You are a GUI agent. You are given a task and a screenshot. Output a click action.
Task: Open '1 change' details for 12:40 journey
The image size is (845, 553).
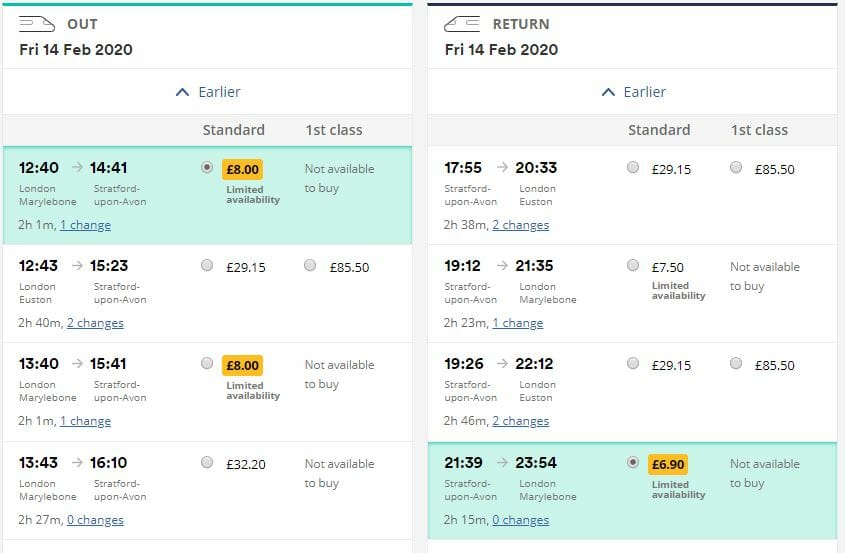85,225
